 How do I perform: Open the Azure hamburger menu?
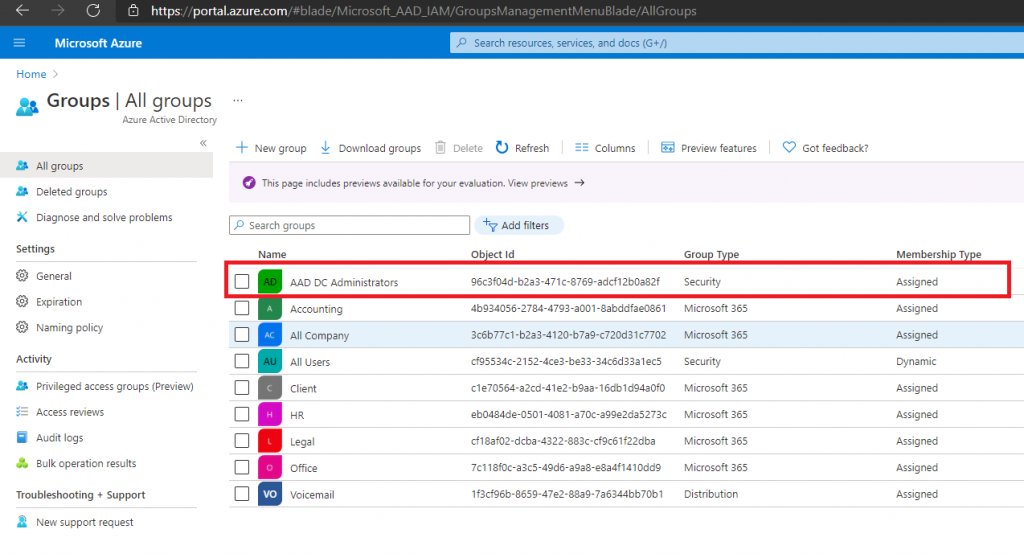pos(20,43)
